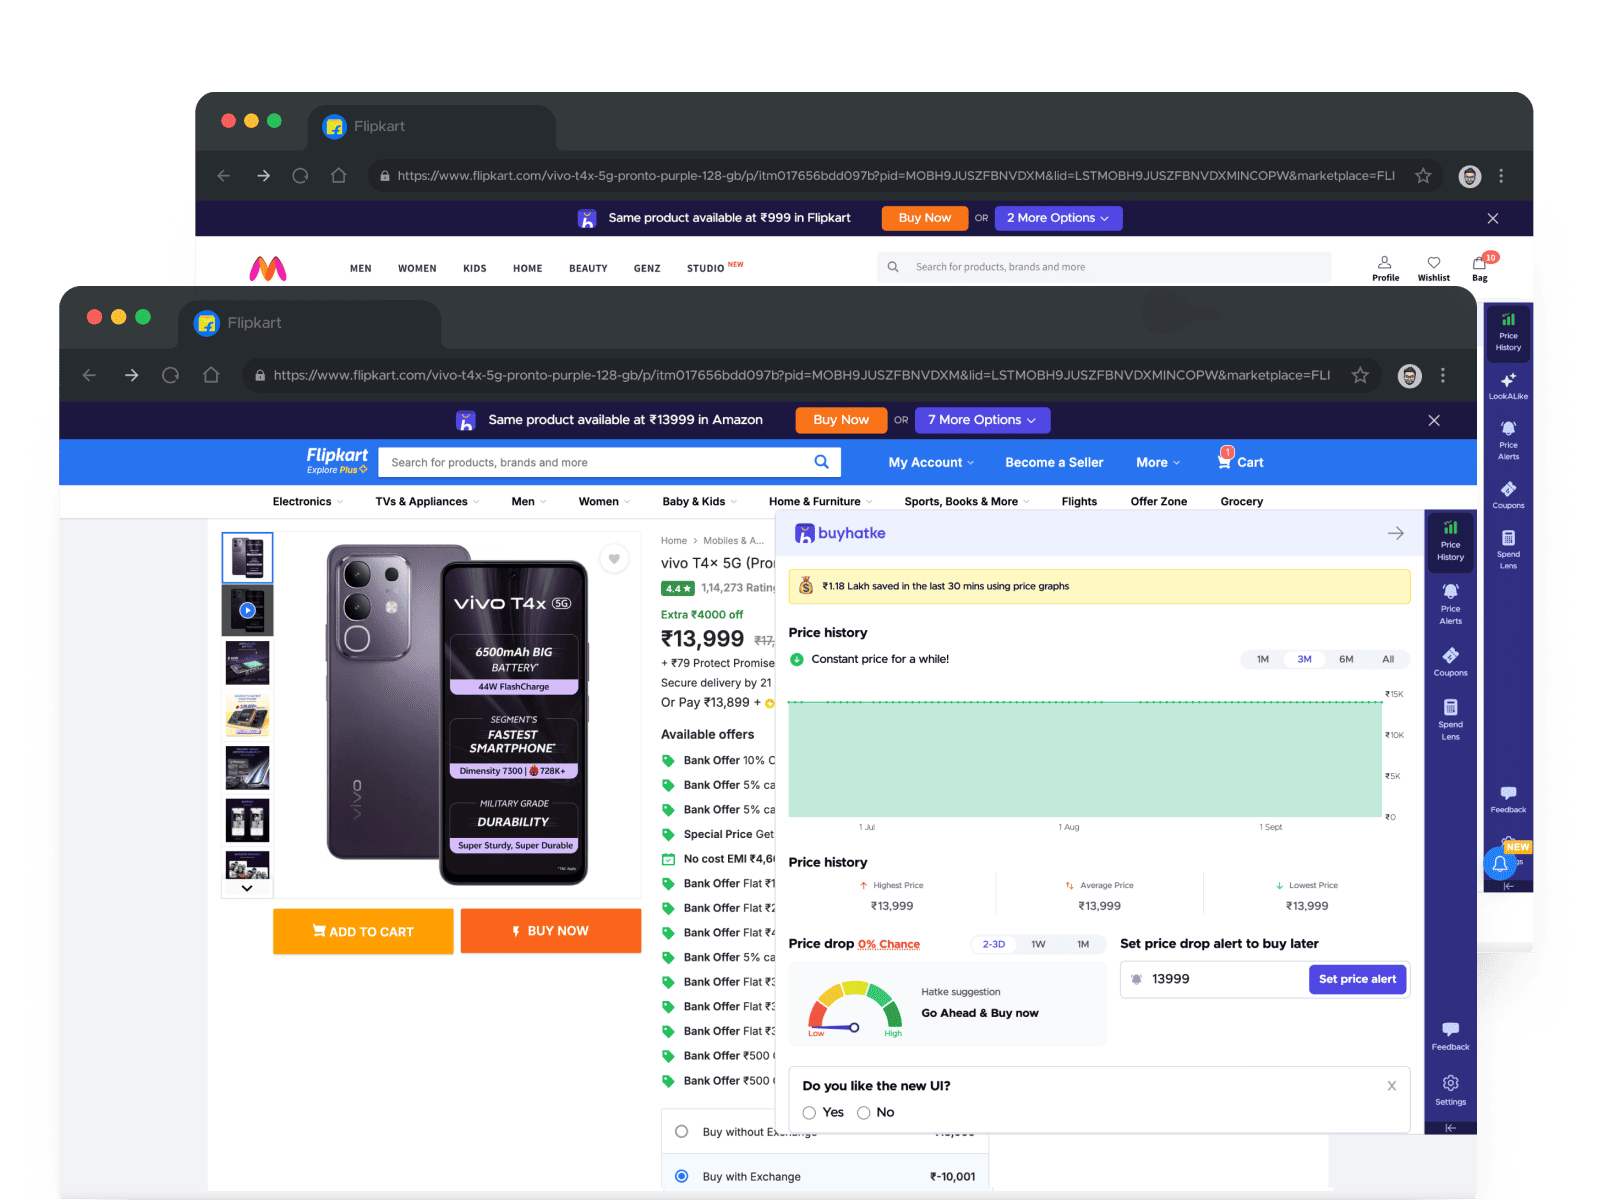This screenshot has width=1600, height=1200.
Task: Go back in the front browser window
Action: pyautogui.click(x=90, y=375)
